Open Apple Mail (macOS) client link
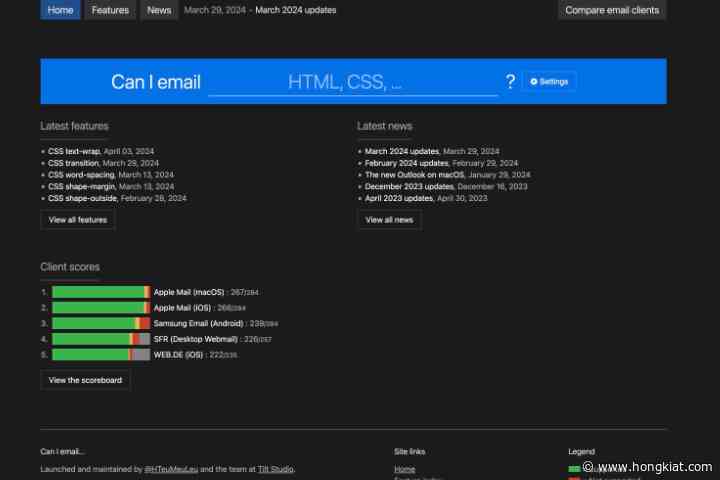Screen dimensions: 720x480 tap(189, 292)
